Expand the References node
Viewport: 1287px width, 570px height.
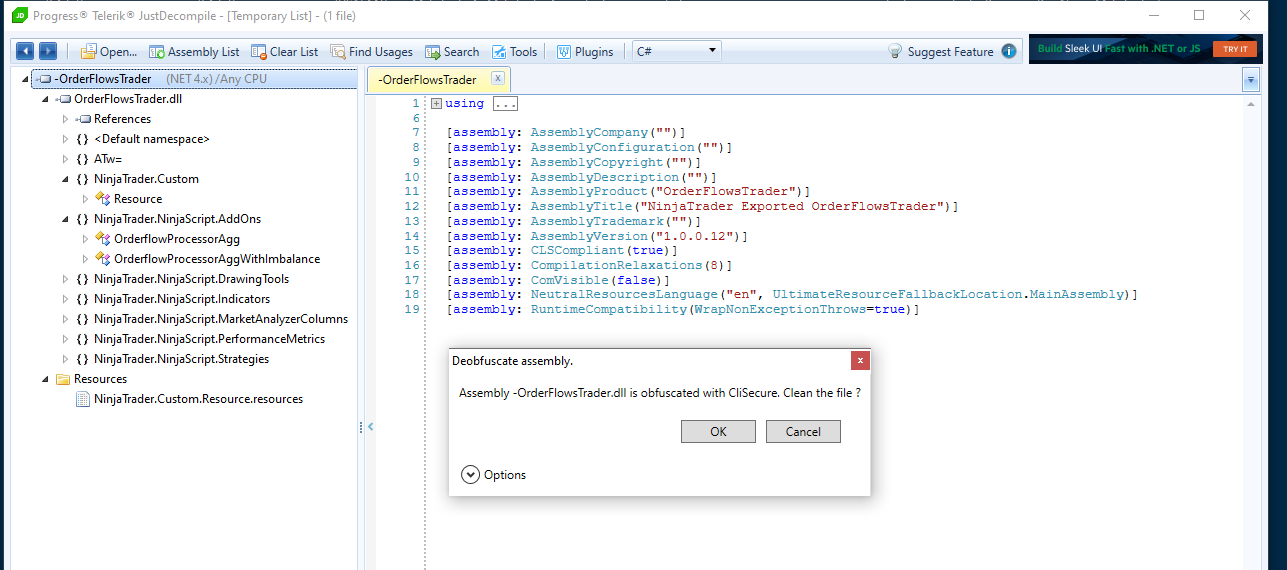tap(65, 119)
